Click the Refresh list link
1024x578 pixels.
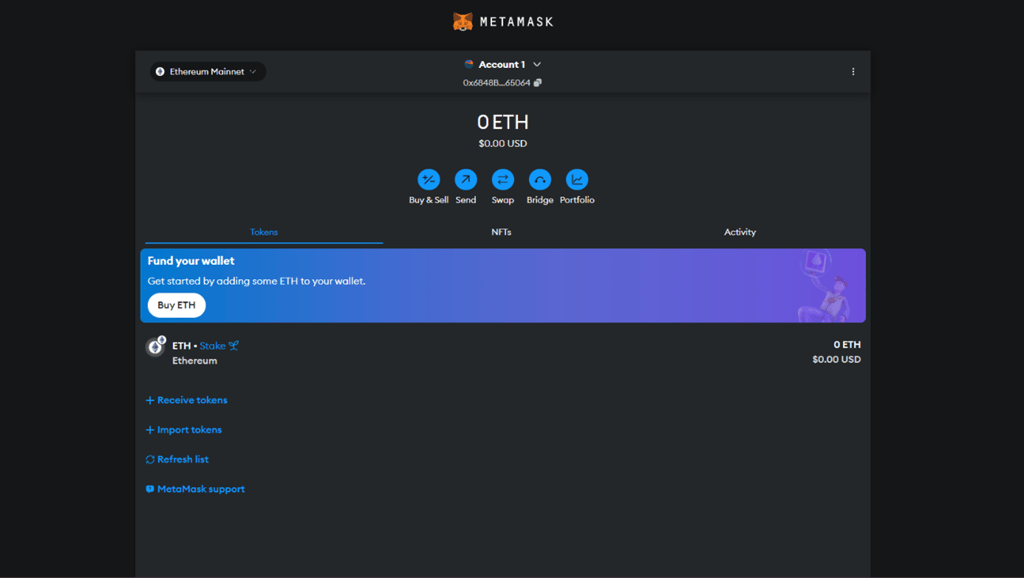177,460
